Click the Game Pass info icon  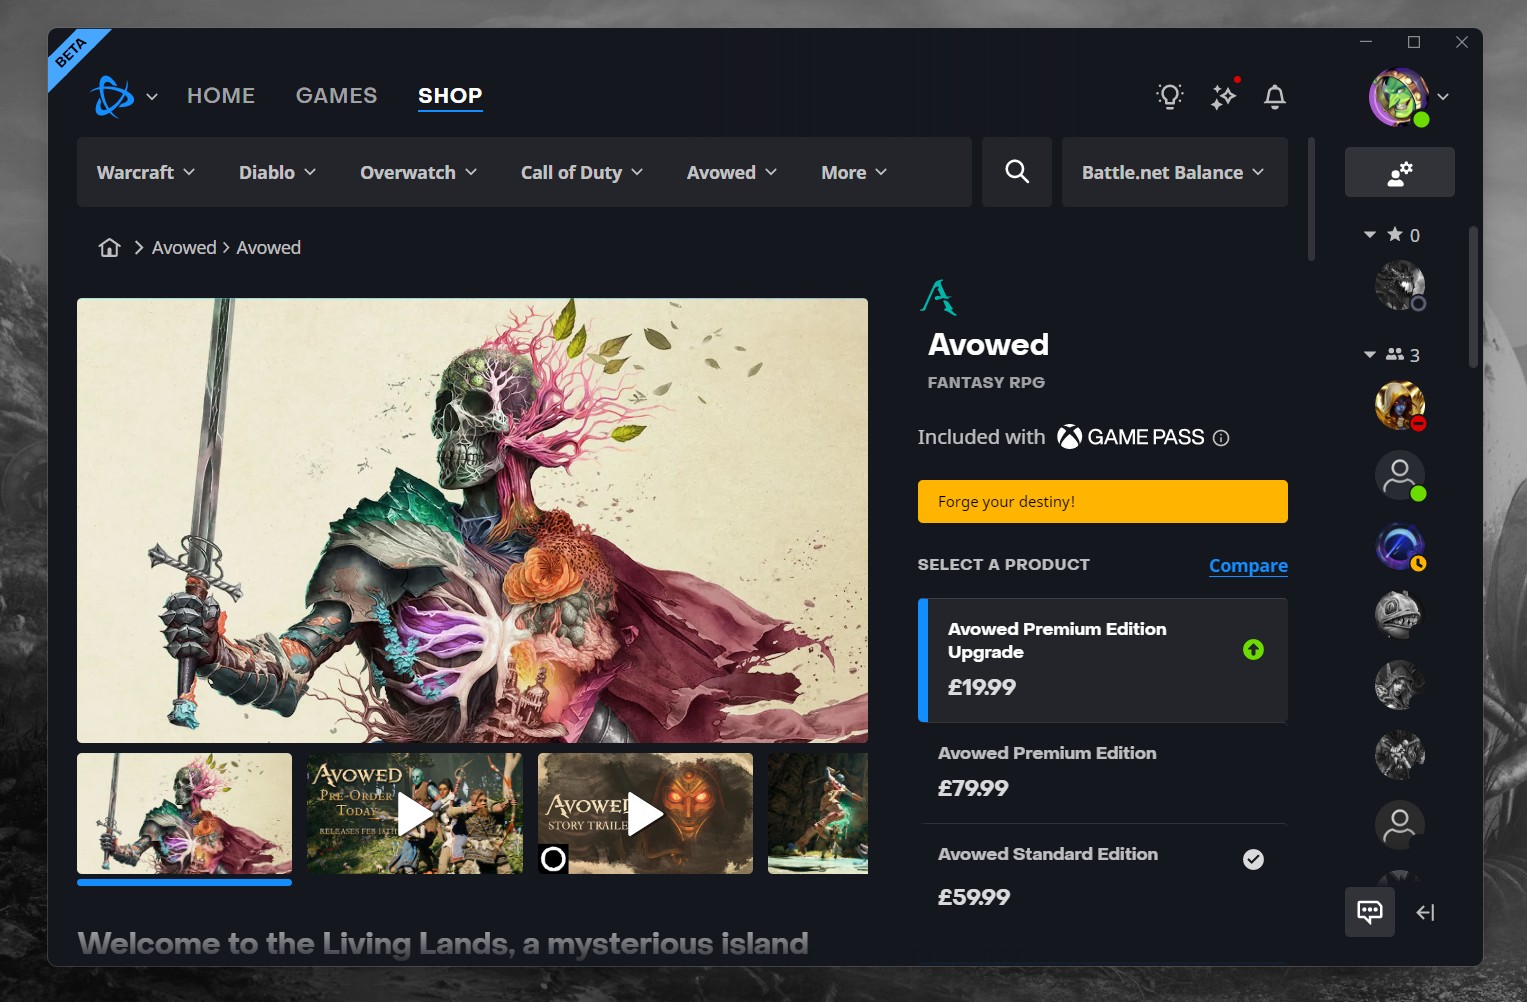(1221, 438)
